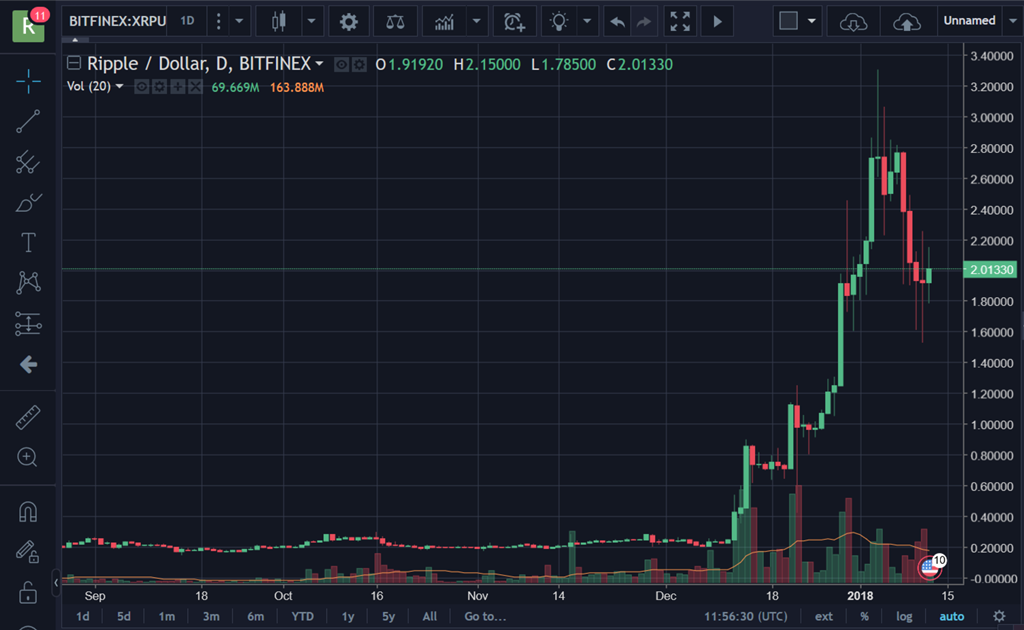Screen dimensions: 1024x630
Task: Open the 1D interval selector
Action: (187, 21)
